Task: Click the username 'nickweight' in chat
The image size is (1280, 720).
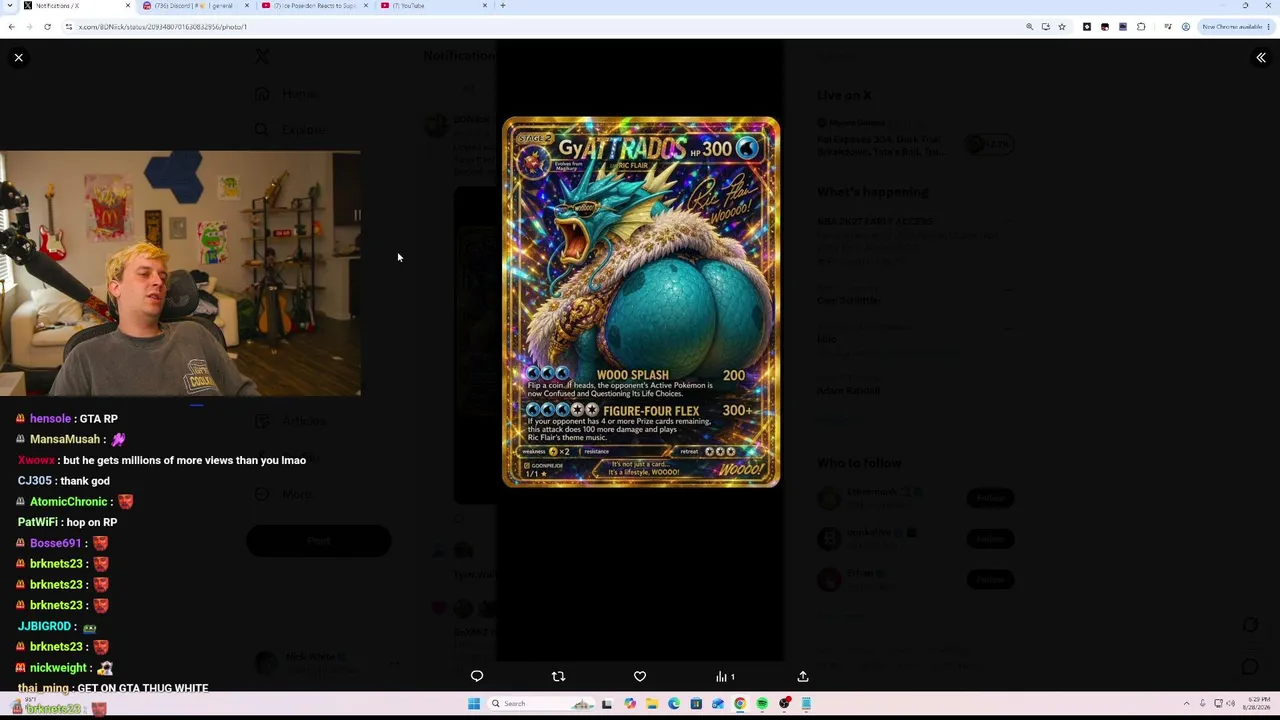Action: [58, 668]
